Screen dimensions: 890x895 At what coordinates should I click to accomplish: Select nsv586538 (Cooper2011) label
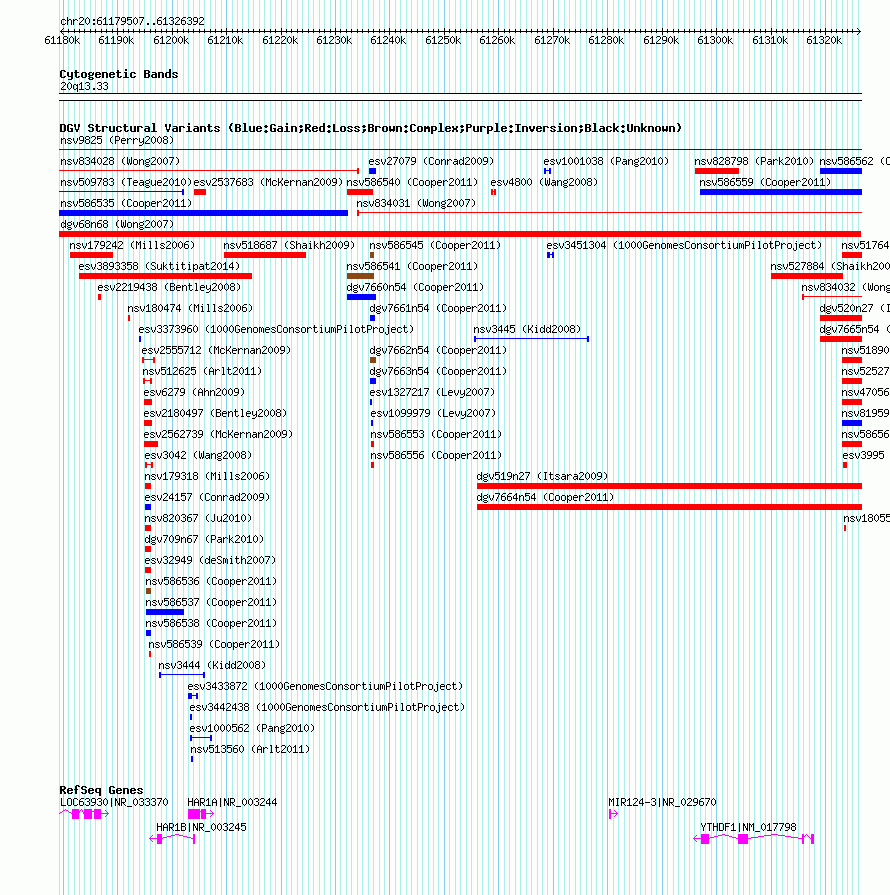[x=211, y=624]
